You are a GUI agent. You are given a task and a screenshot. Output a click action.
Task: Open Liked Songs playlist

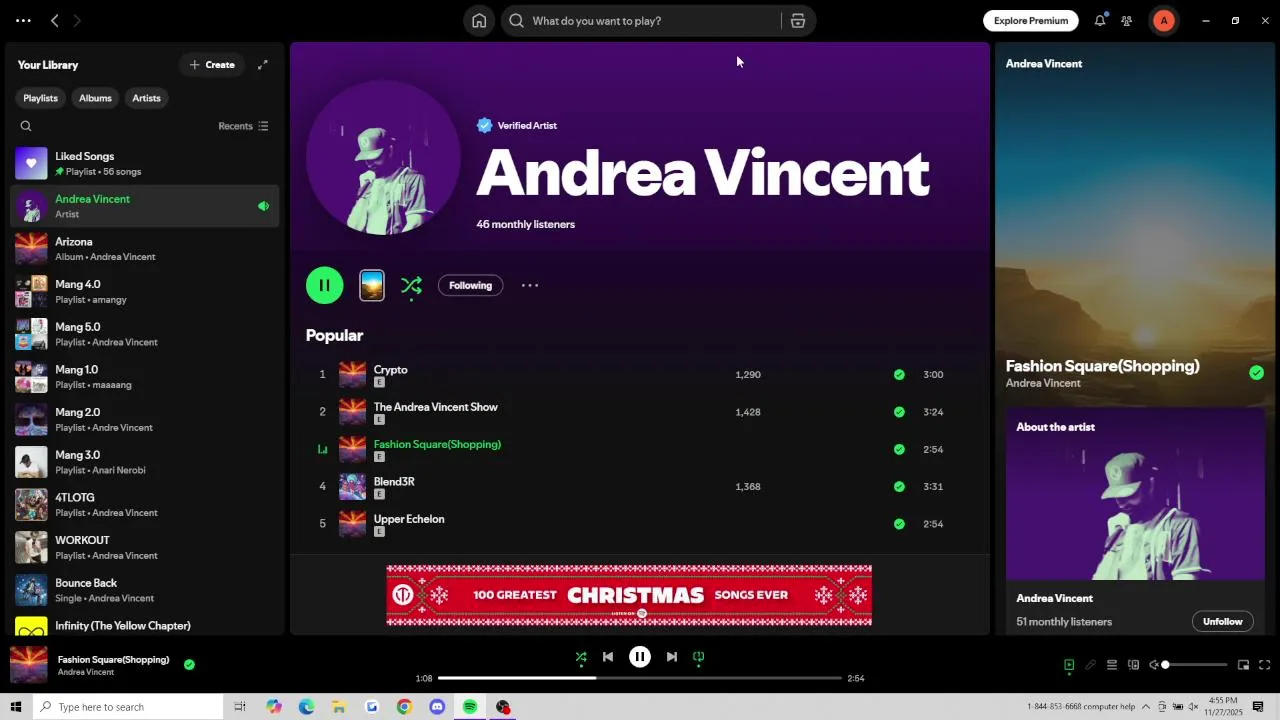[x=146, y=163]
